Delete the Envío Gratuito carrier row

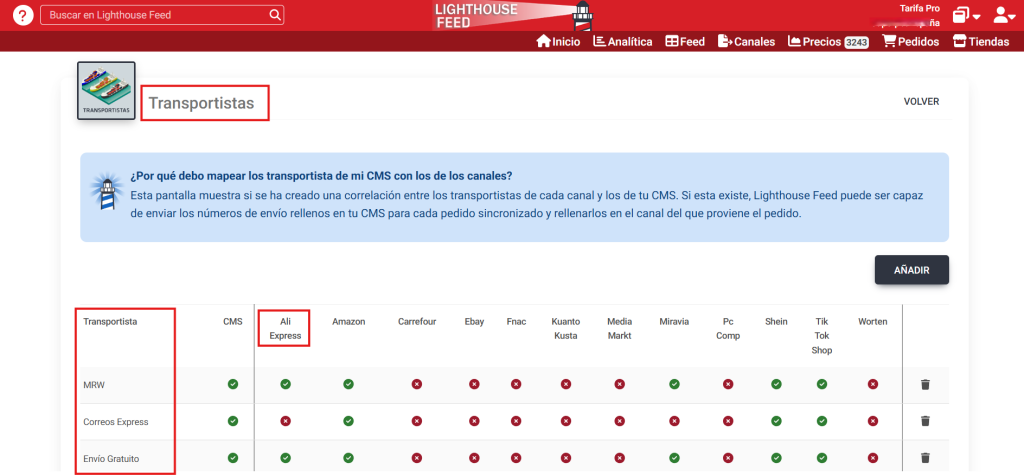(x=925, y=457)
